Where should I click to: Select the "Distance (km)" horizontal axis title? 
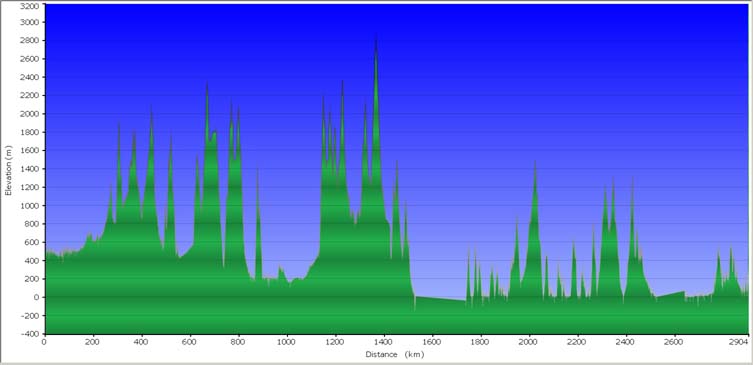(x=395, y=355)
